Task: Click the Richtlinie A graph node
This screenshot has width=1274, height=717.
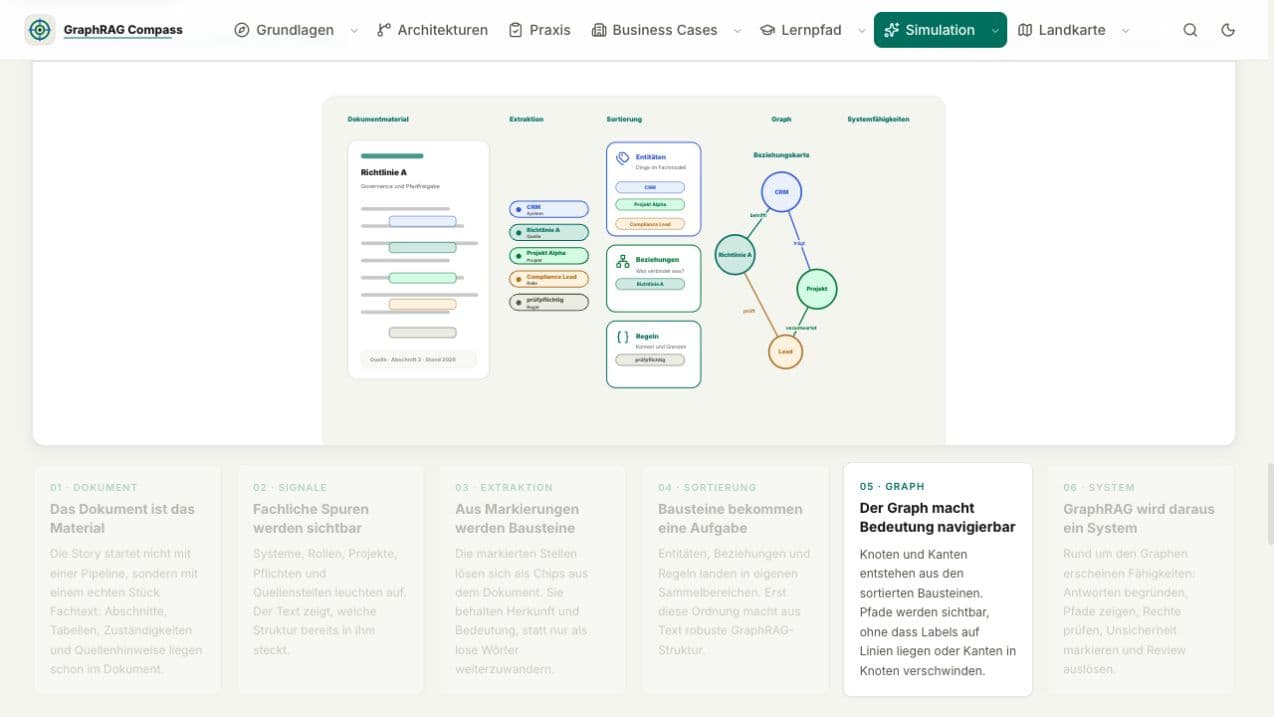Action: click(735, 254)
